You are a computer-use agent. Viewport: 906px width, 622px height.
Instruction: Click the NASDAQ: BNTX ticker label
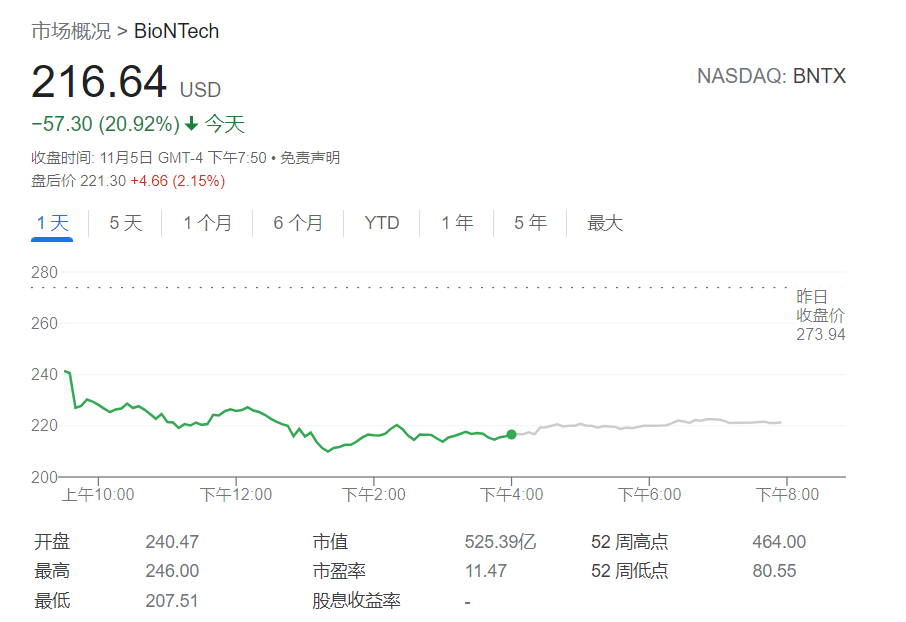pos(770,77)
